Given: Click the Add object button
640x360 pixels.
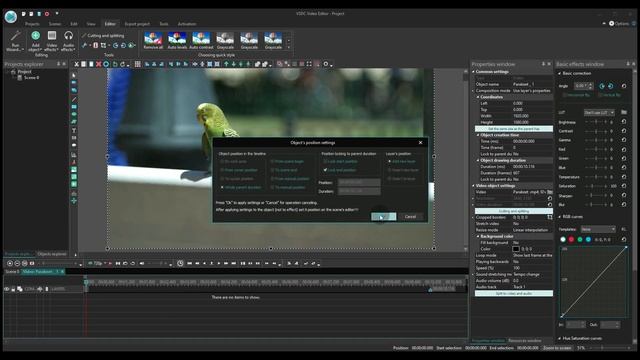Looking at the screenshot, I should pos(36,41).
